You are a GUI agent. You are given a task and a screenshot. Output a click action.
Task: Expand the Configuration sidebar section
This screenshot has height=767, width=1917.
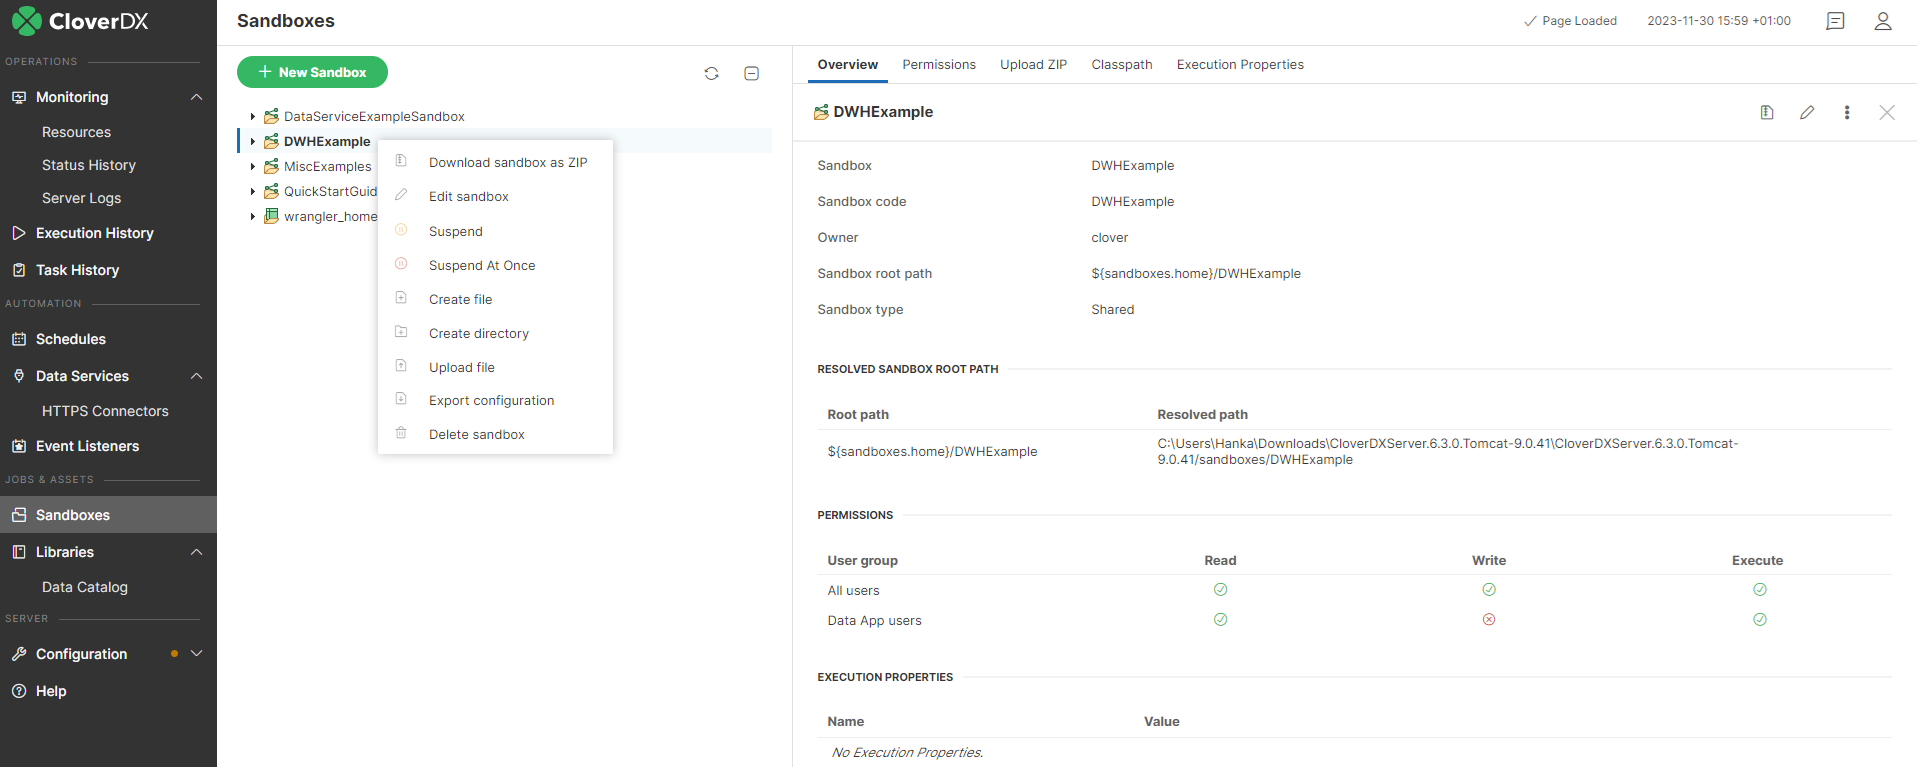pos(196,654)
